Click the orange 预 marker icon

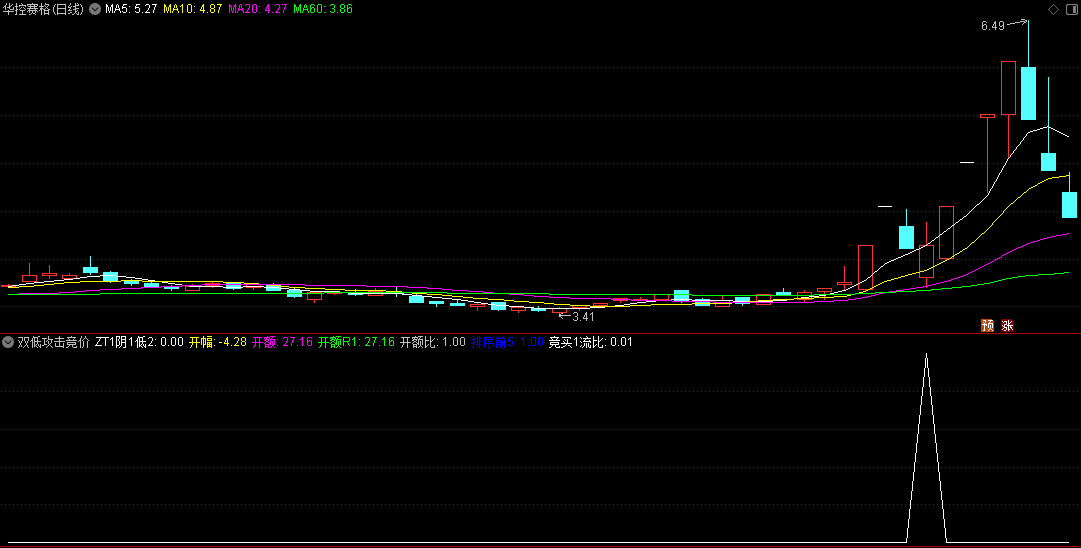click(988, 325)
